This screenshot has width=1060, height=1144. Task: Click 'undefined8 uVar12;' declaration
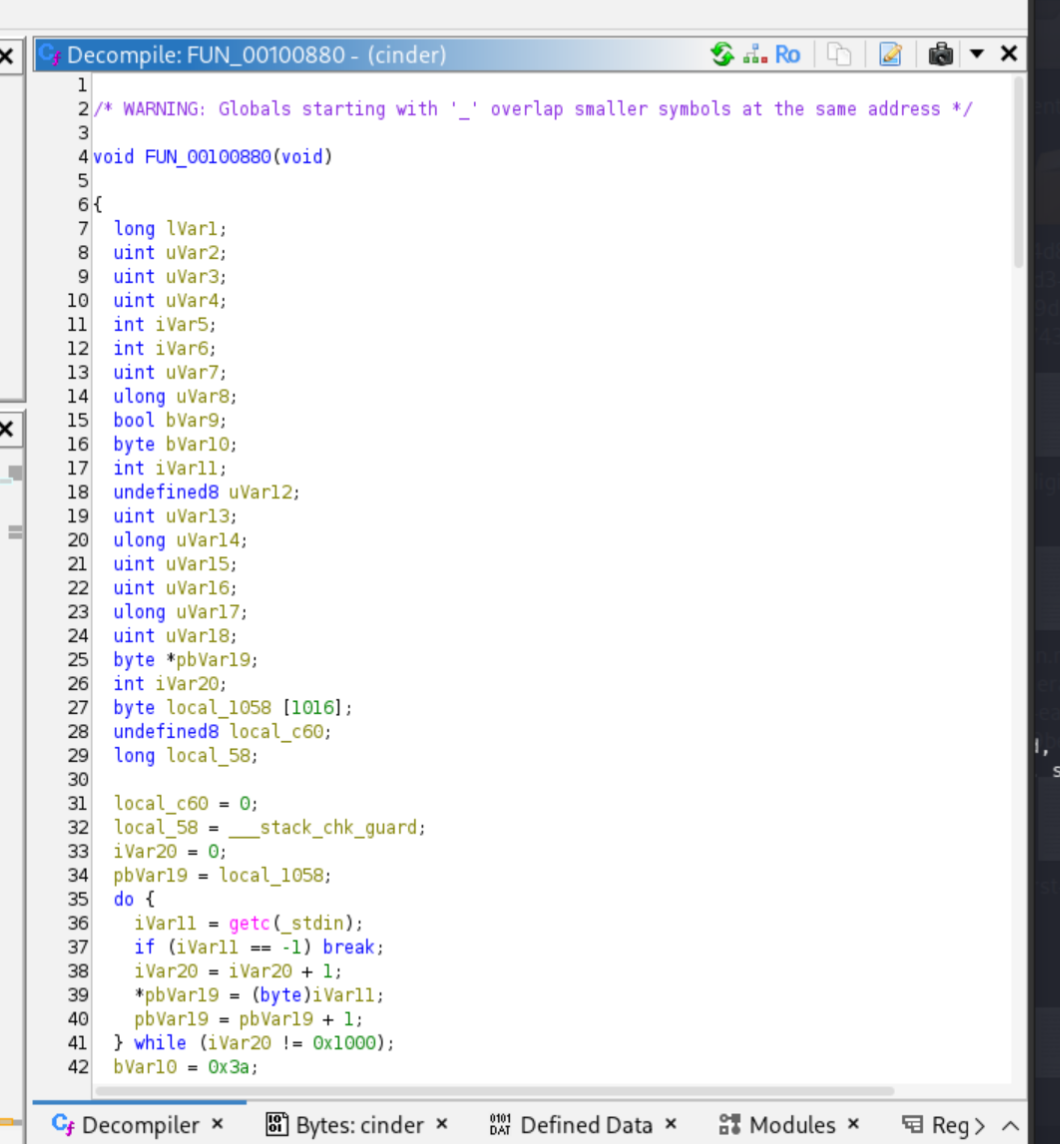pos(206,492)
